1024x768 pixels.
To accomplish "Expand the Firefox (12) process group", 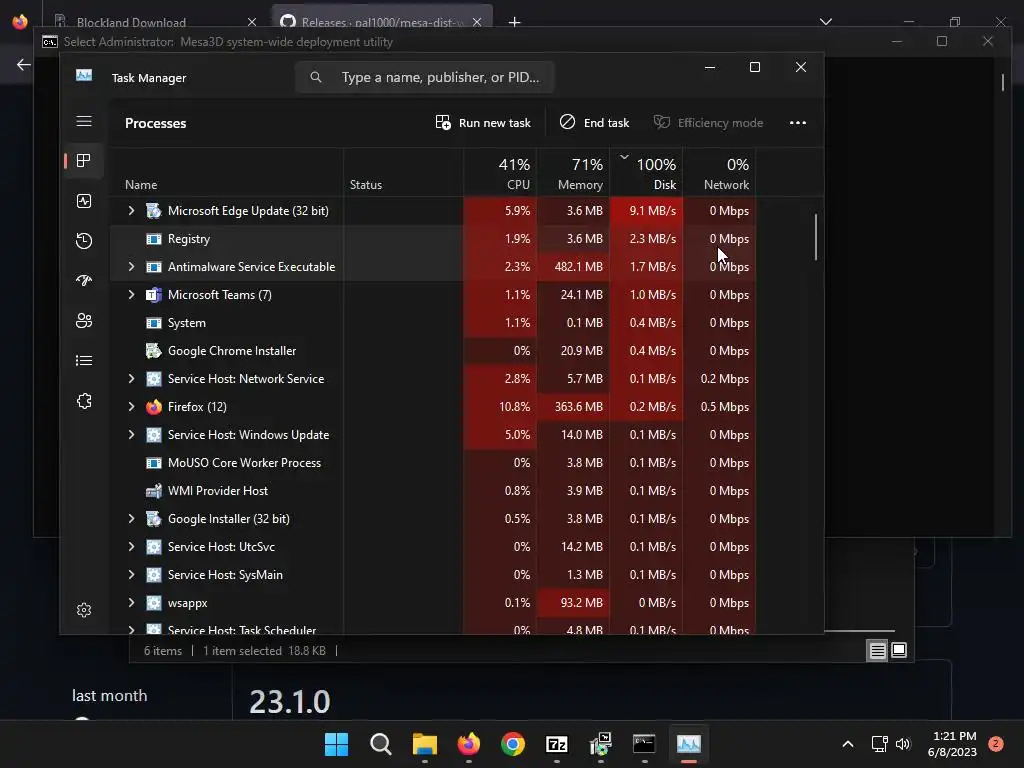I will pos(131,407).
